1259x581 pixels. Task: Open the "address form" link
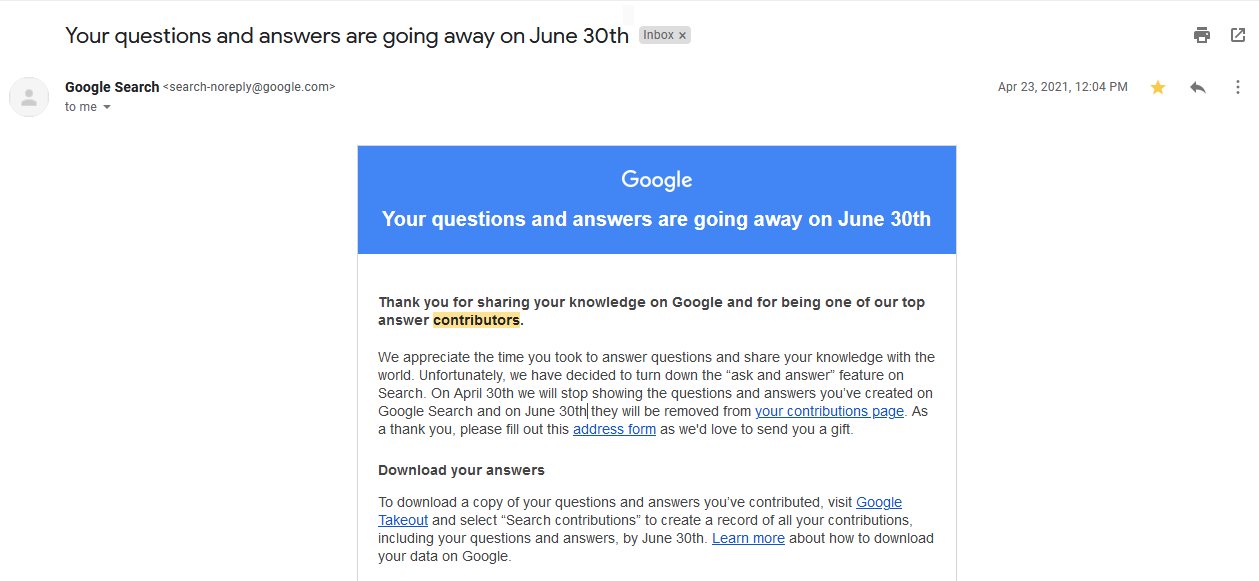(x=614, y=429)
